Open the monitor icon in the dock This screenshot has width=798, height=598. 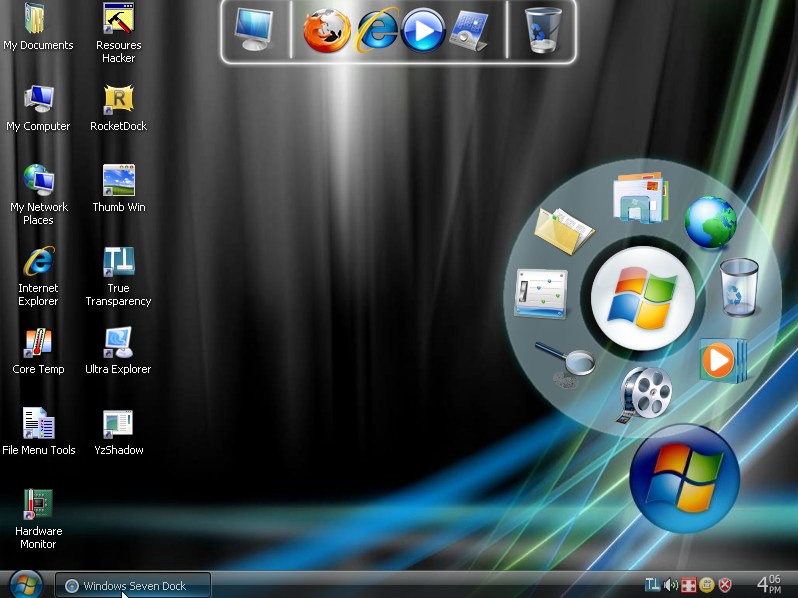tap(253, 30)
